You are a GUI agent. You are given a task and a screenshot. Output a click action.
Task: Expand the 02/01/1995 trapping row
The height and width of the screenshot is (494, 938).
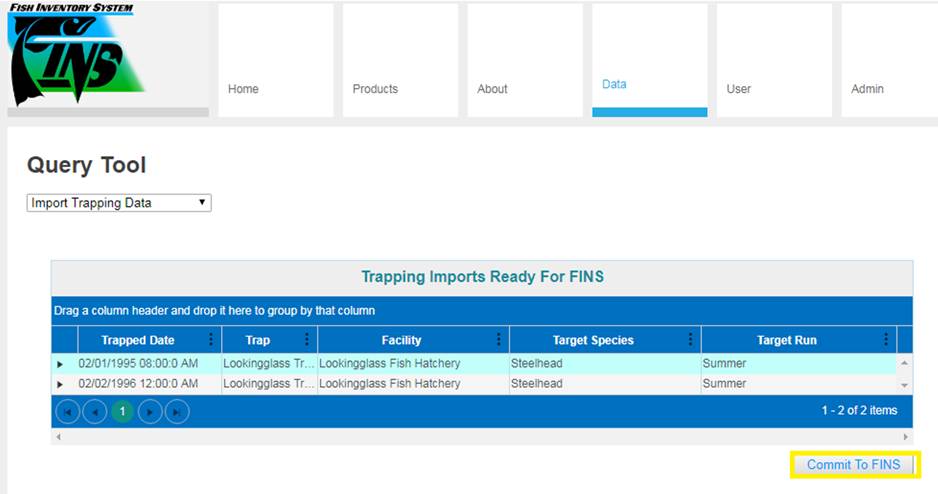pos(60,364)
